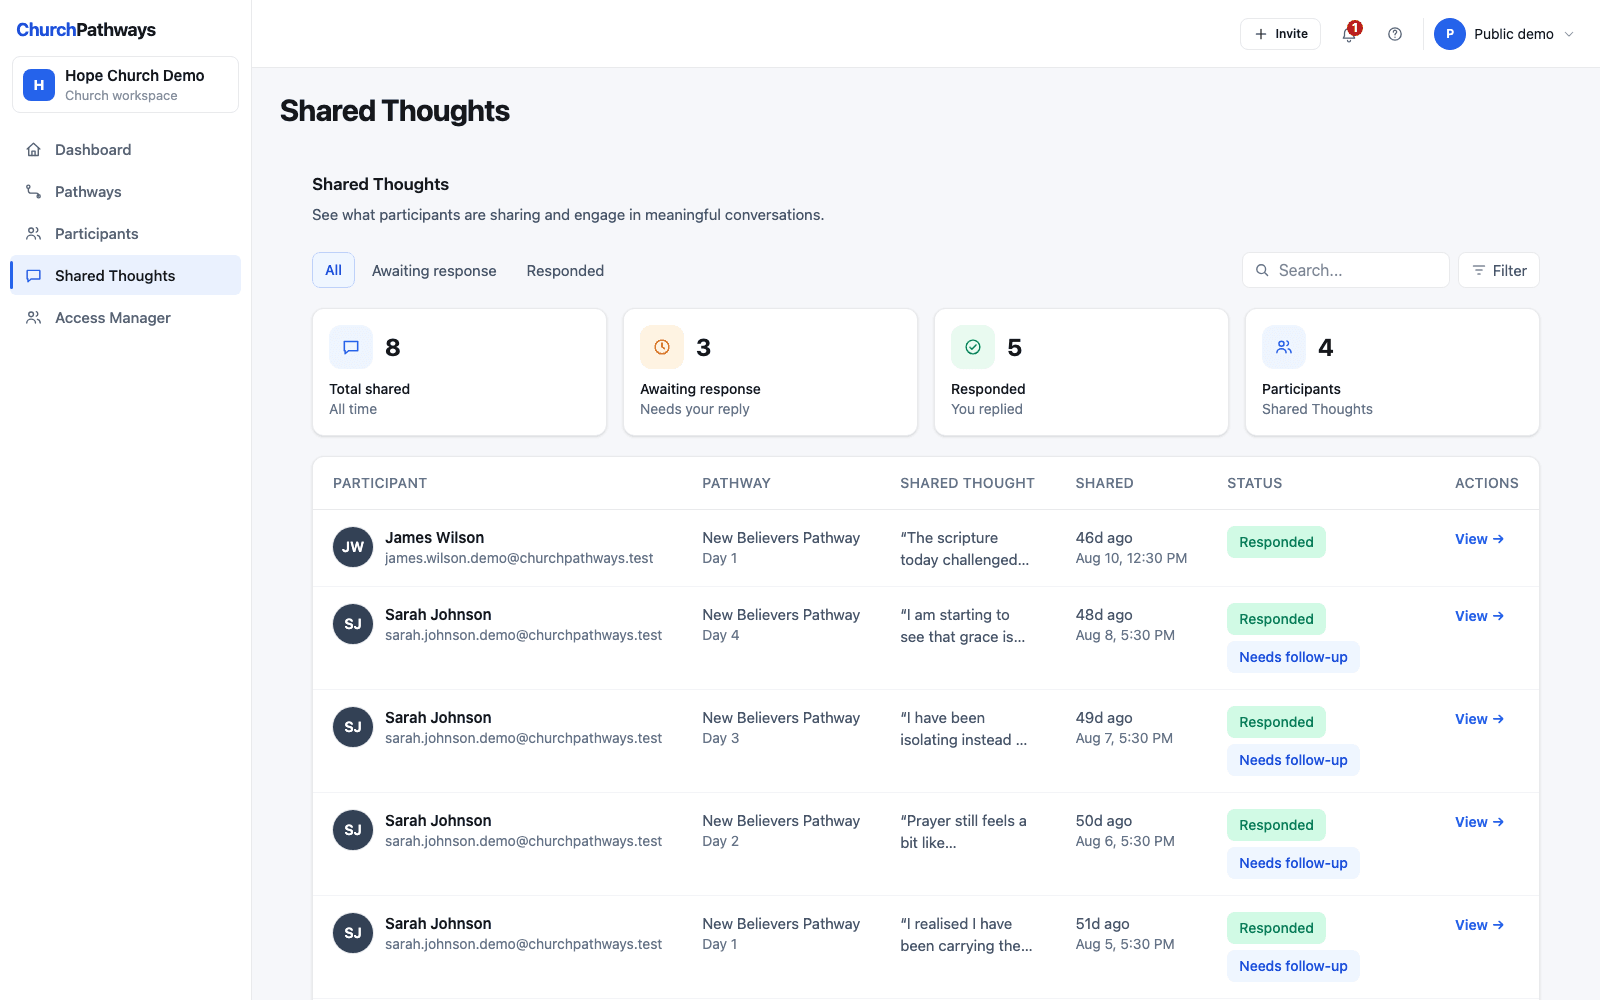Click the "Aug 7, 5:30 PM" timestamp
The image size is (1600, 1000).
pyautogui.click(x=1124, y=738)
